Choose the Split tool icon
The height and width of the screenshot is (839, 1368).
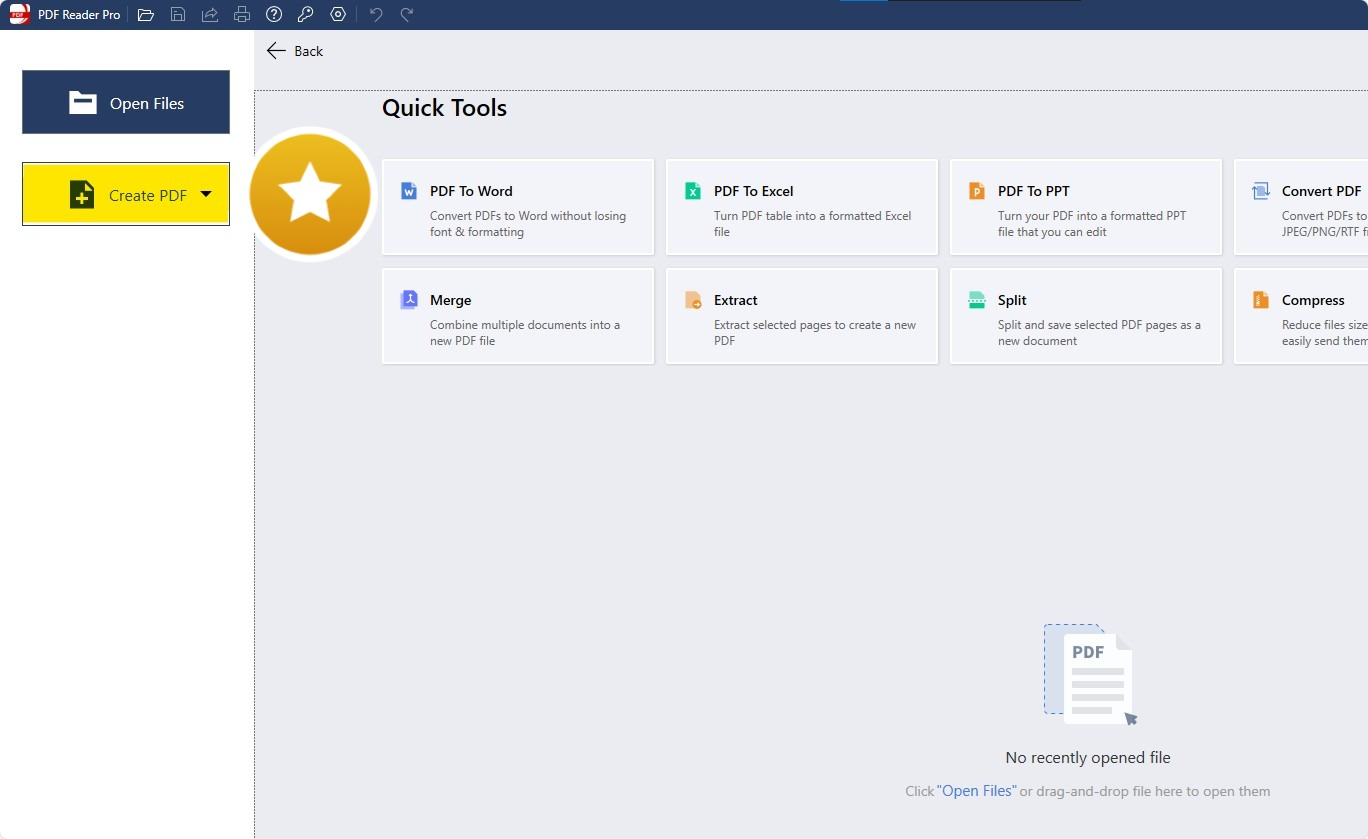[x=977, y=300]
